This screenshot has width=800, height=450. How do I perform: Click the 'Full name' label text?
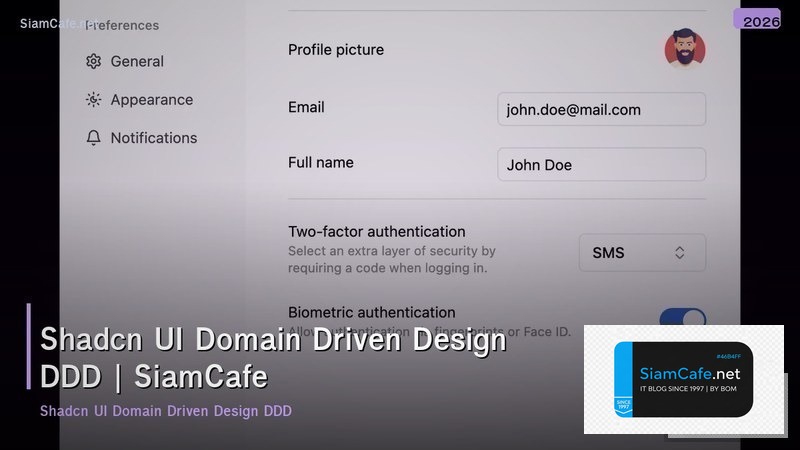(320, 163)
